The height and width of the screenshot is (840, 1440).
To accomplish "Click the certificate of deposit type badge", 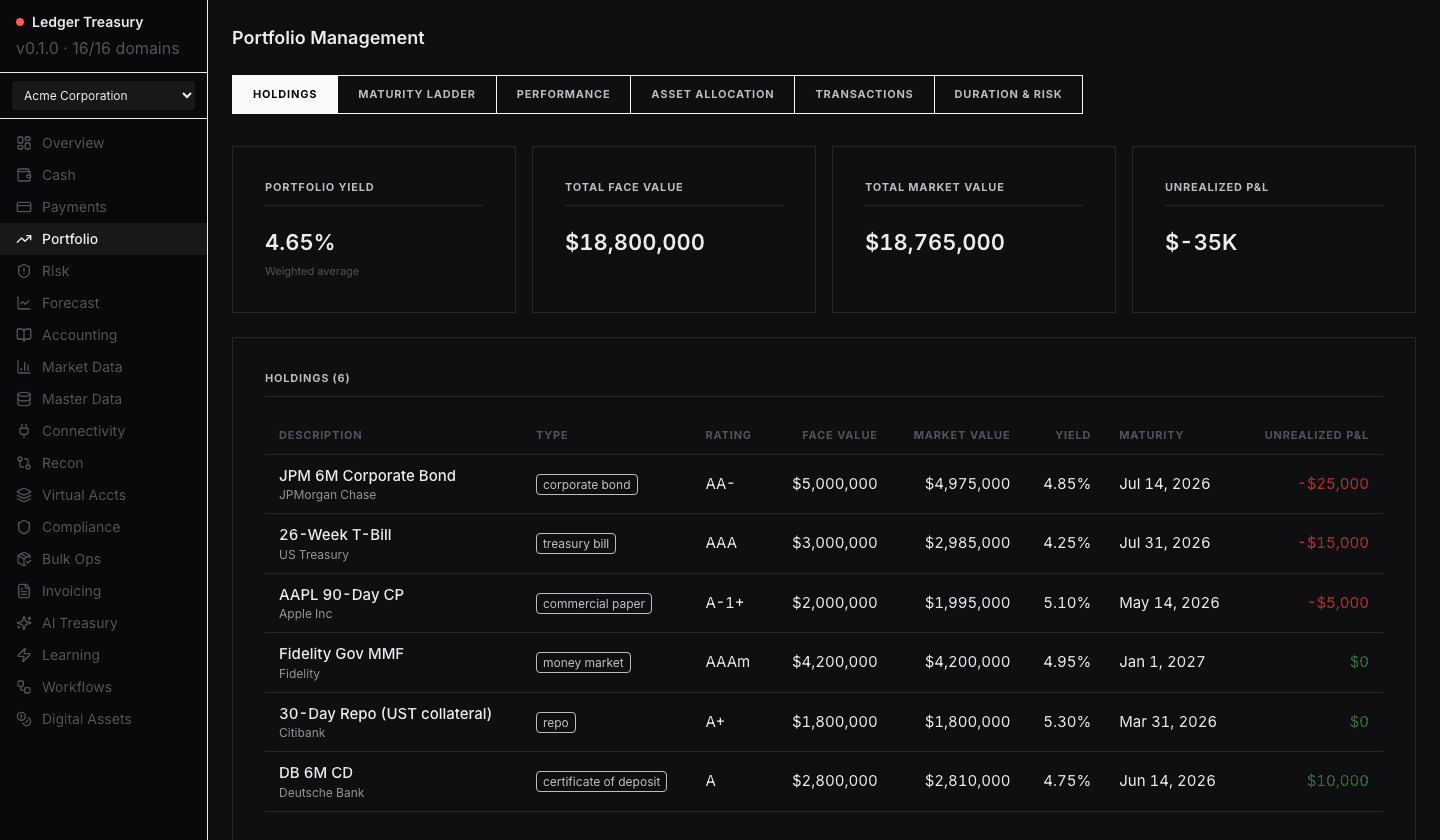I will coord(601,782).
